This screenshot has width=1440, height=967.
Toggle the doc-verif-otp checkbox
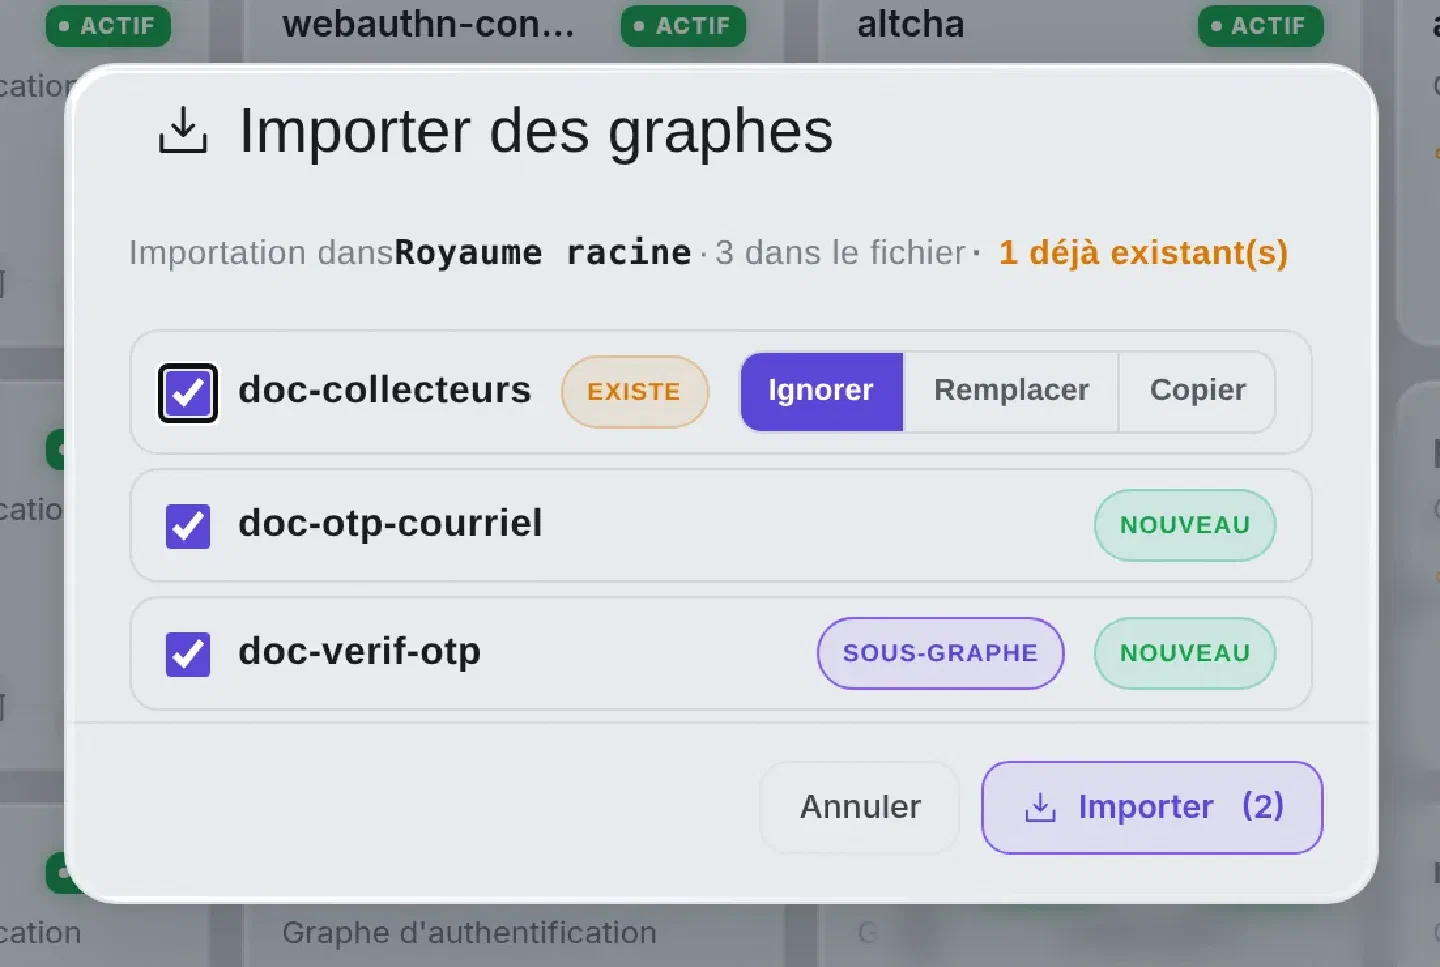point(188,654)
